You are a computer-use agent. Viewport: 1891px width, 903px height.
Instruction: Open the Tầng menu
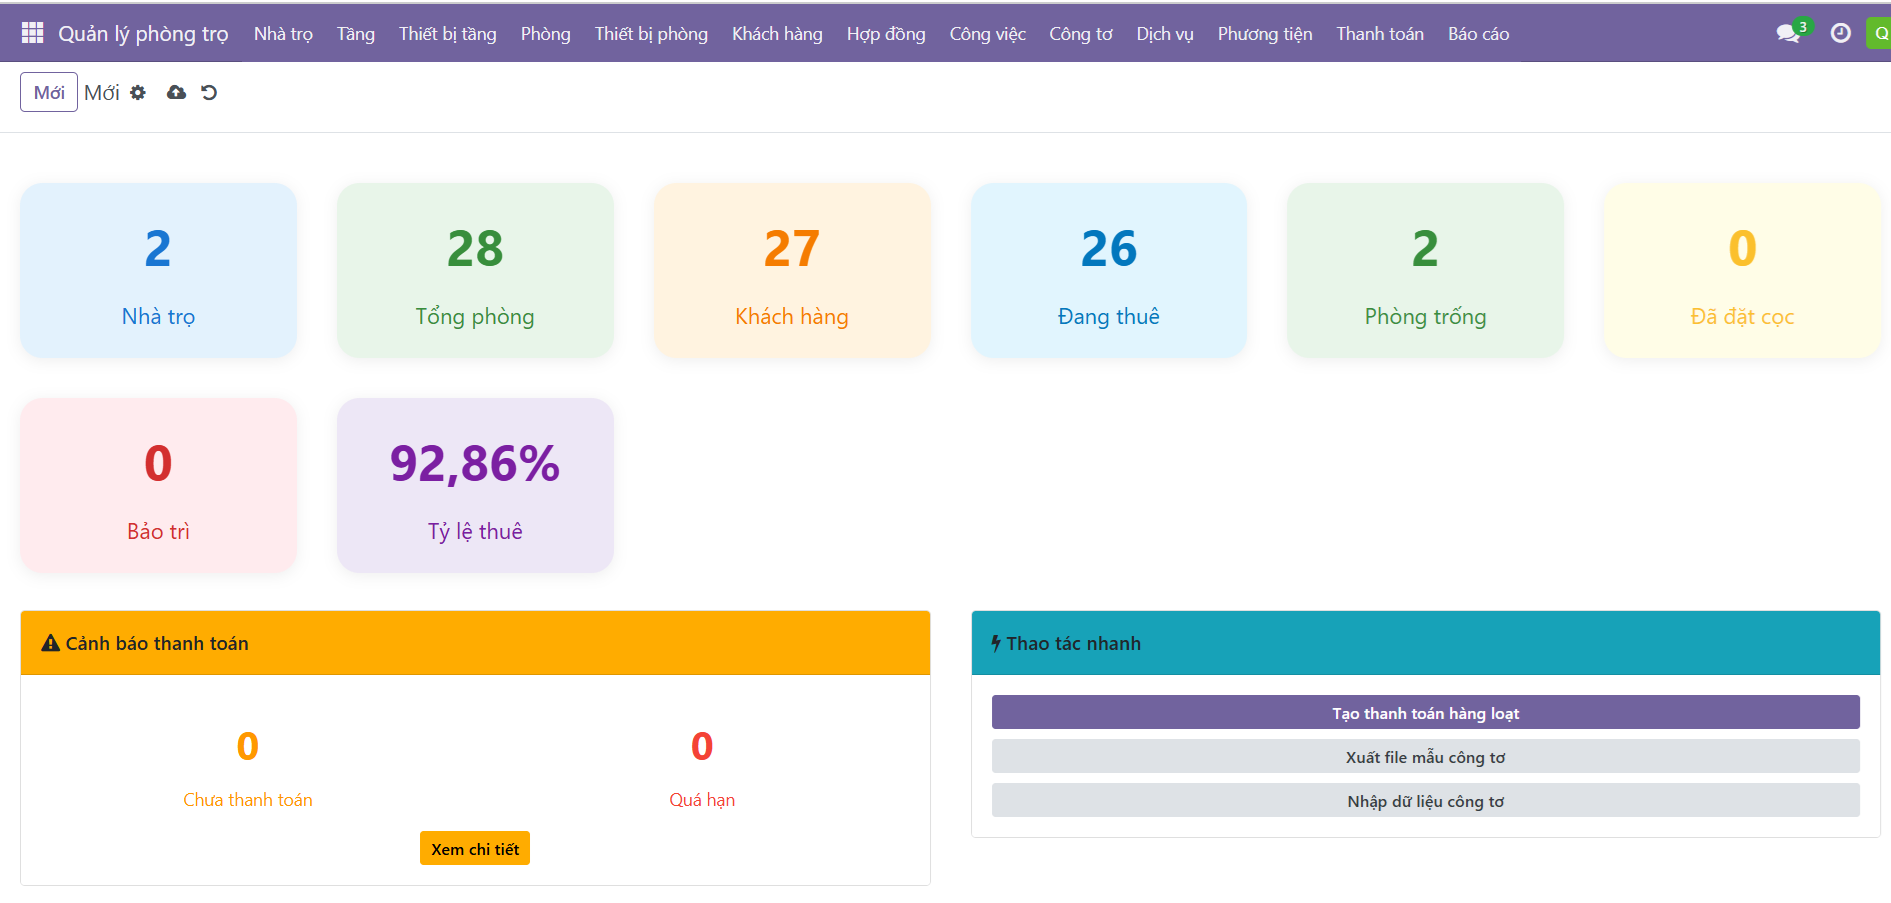[x=356, y=33]
